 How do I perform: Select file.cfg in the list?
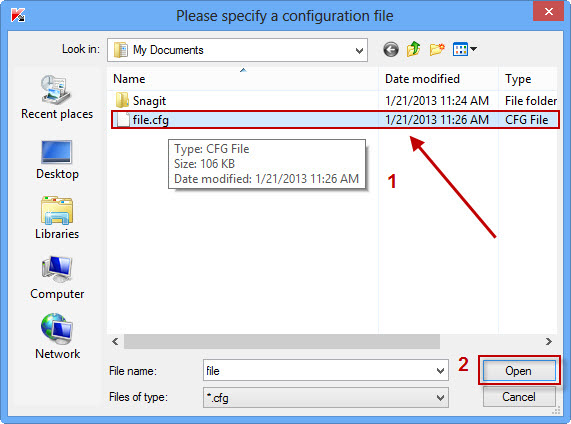coord(335,120)
